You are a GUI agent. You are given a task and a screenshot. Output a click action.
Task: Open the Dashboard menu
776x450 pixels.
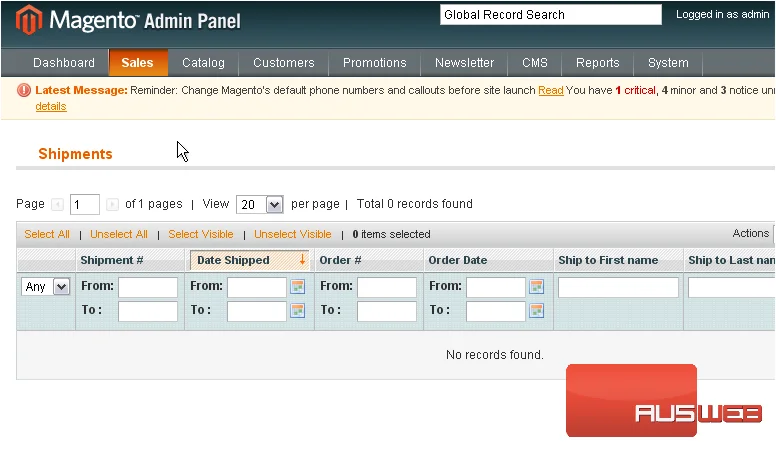point(64,63)
